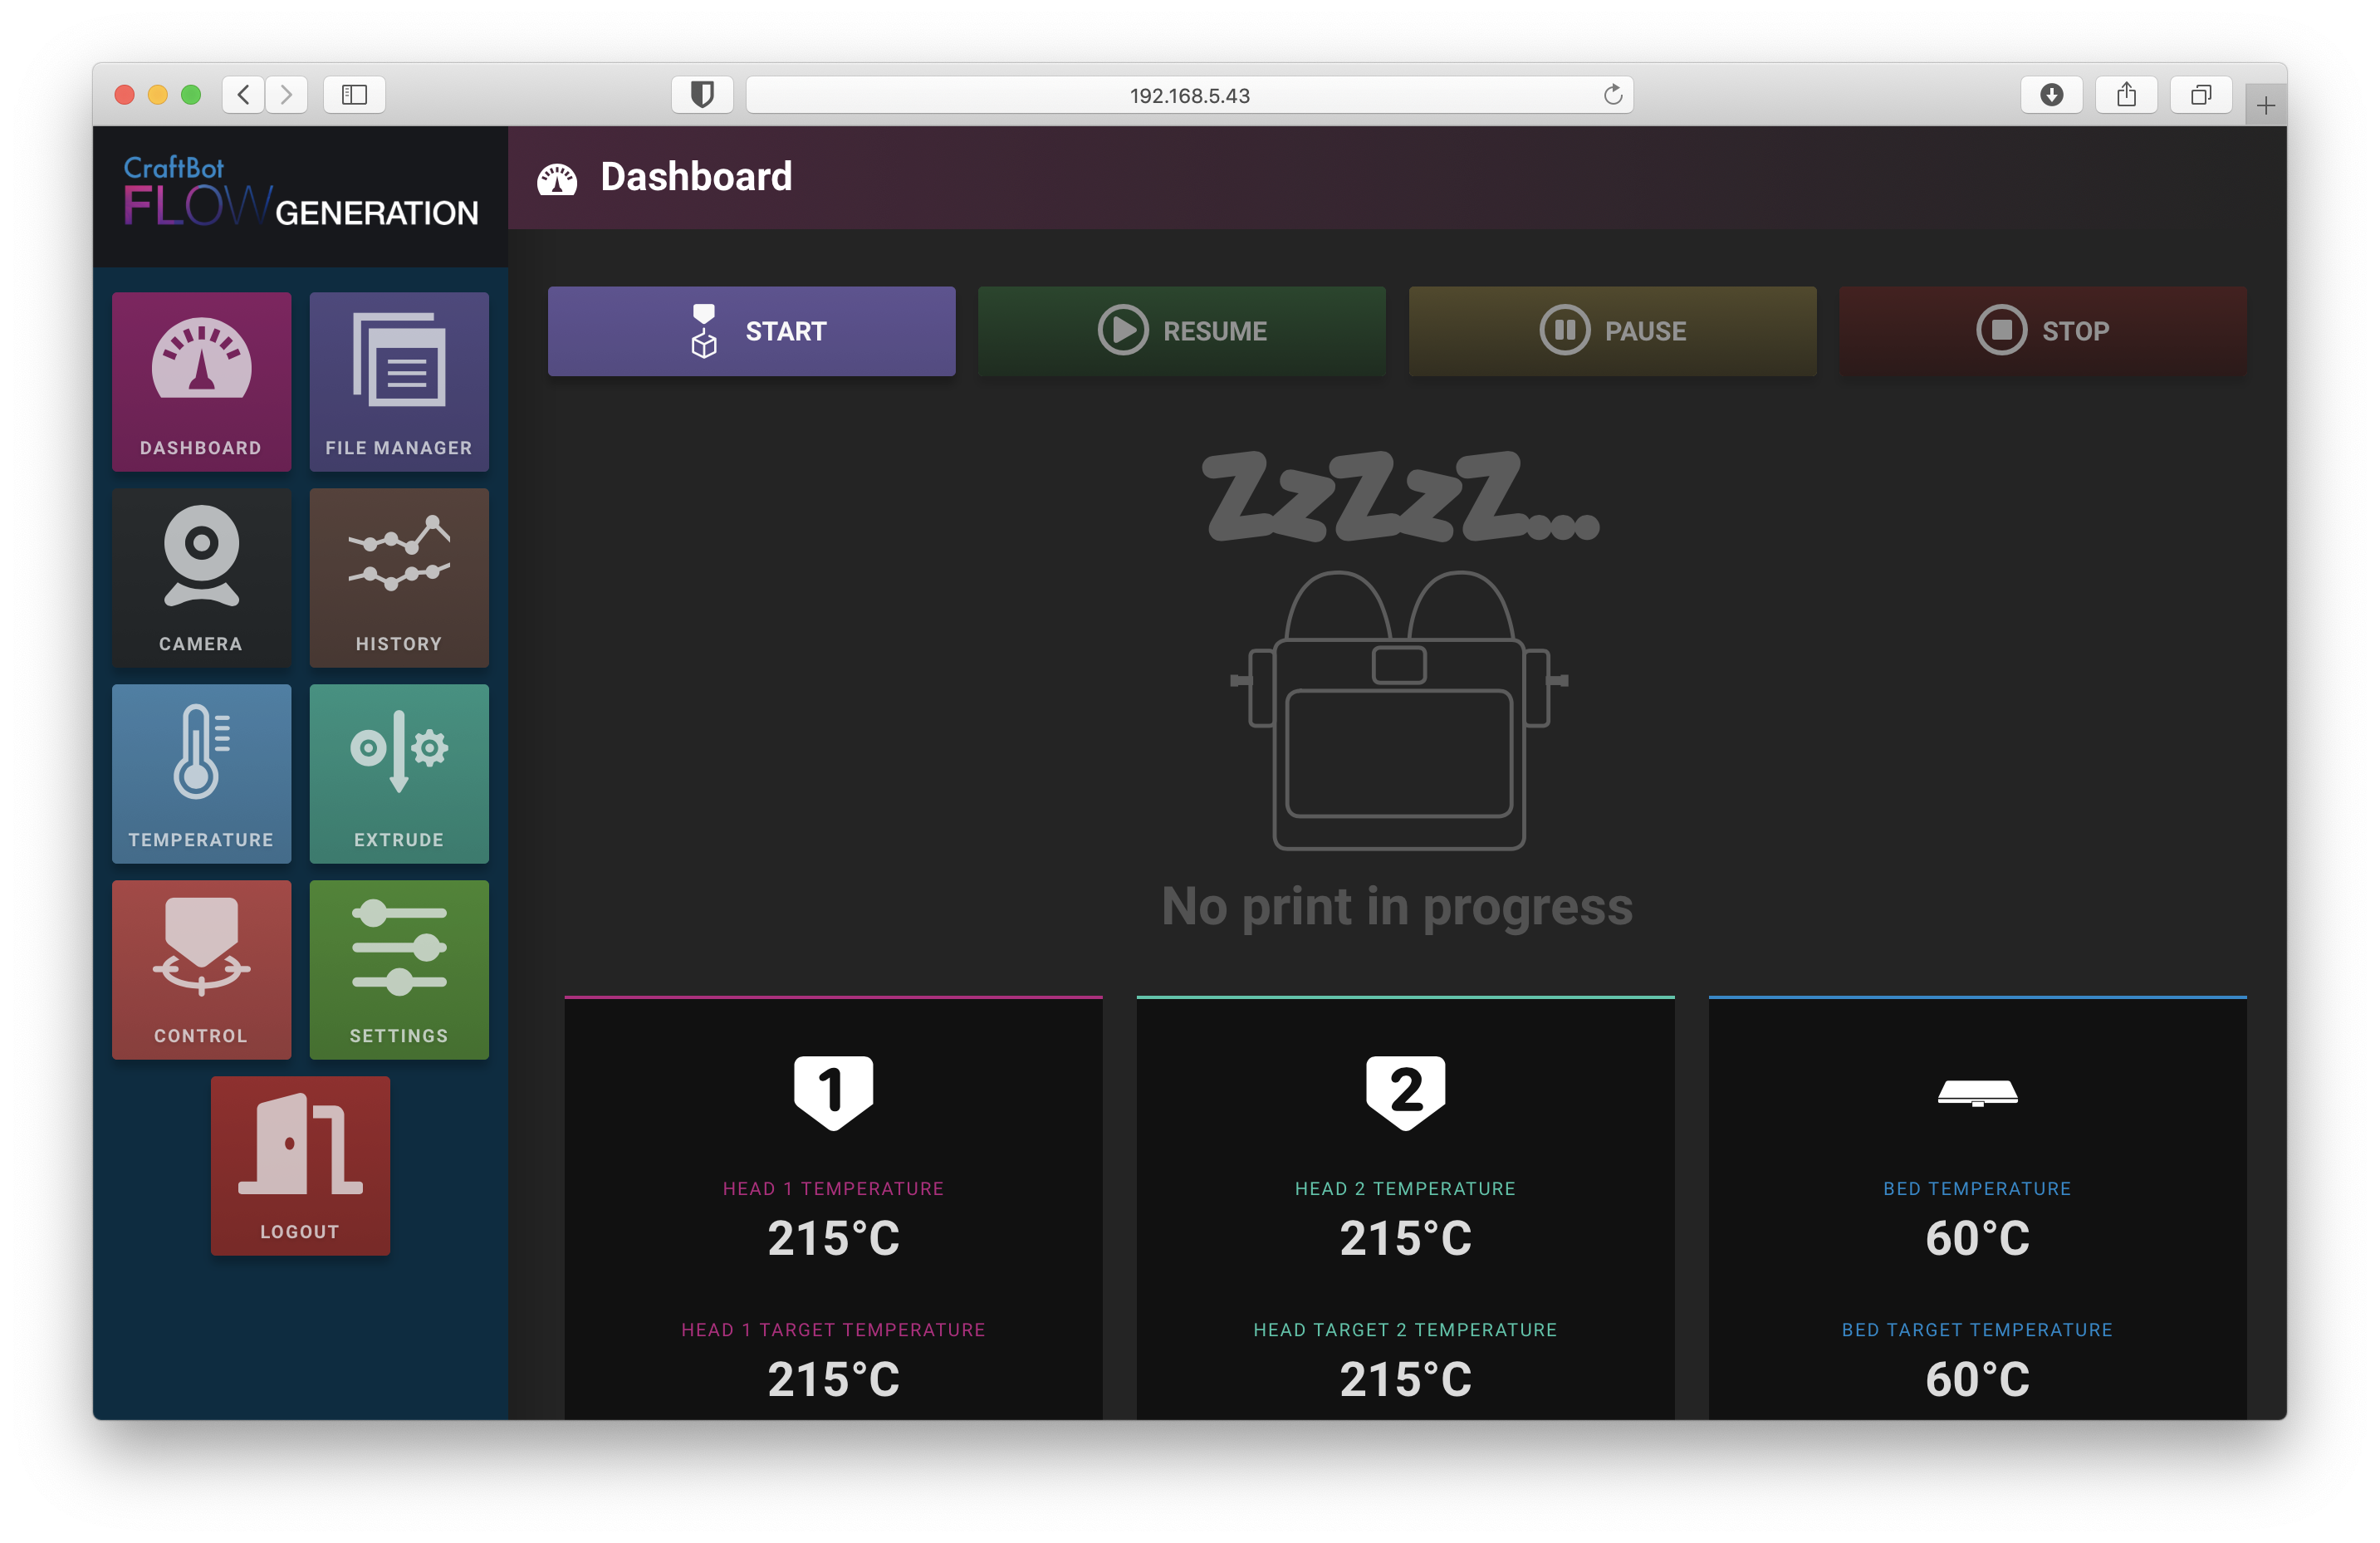The width and height of the screenshot is (2380, 1543).
Task: Open the History tile
Action: click(x=399, y=577)
